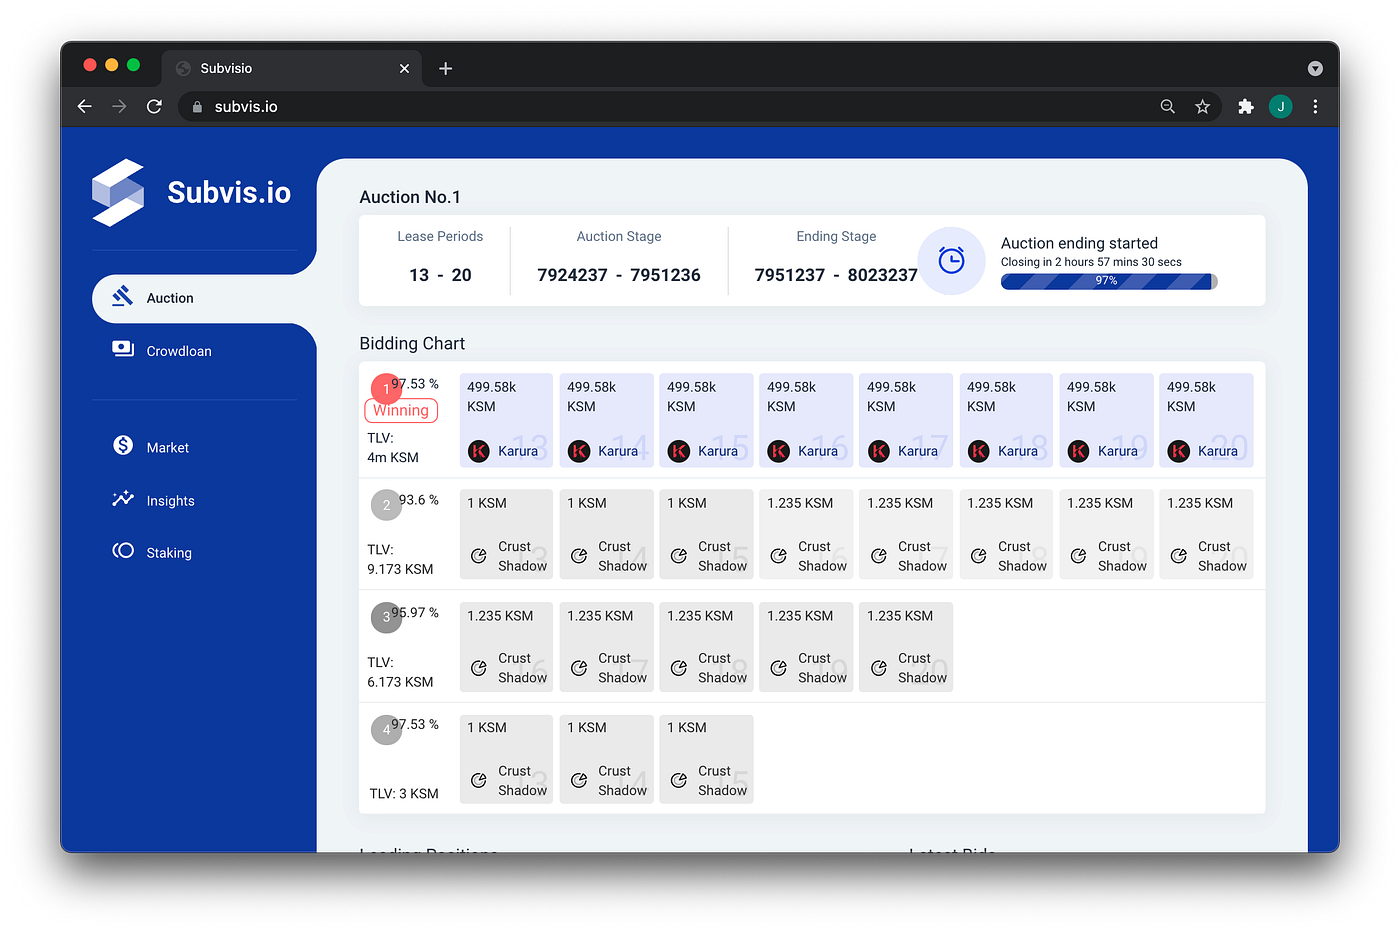Screen dimensions: 1400x933
Task: Open the browser three-dot menu
Action: [x=1315, y=106]
